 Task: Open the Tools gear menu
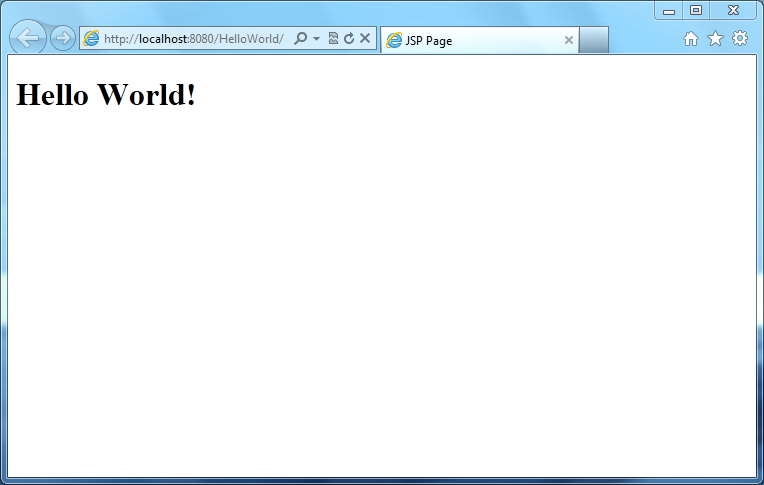point(740,38)
